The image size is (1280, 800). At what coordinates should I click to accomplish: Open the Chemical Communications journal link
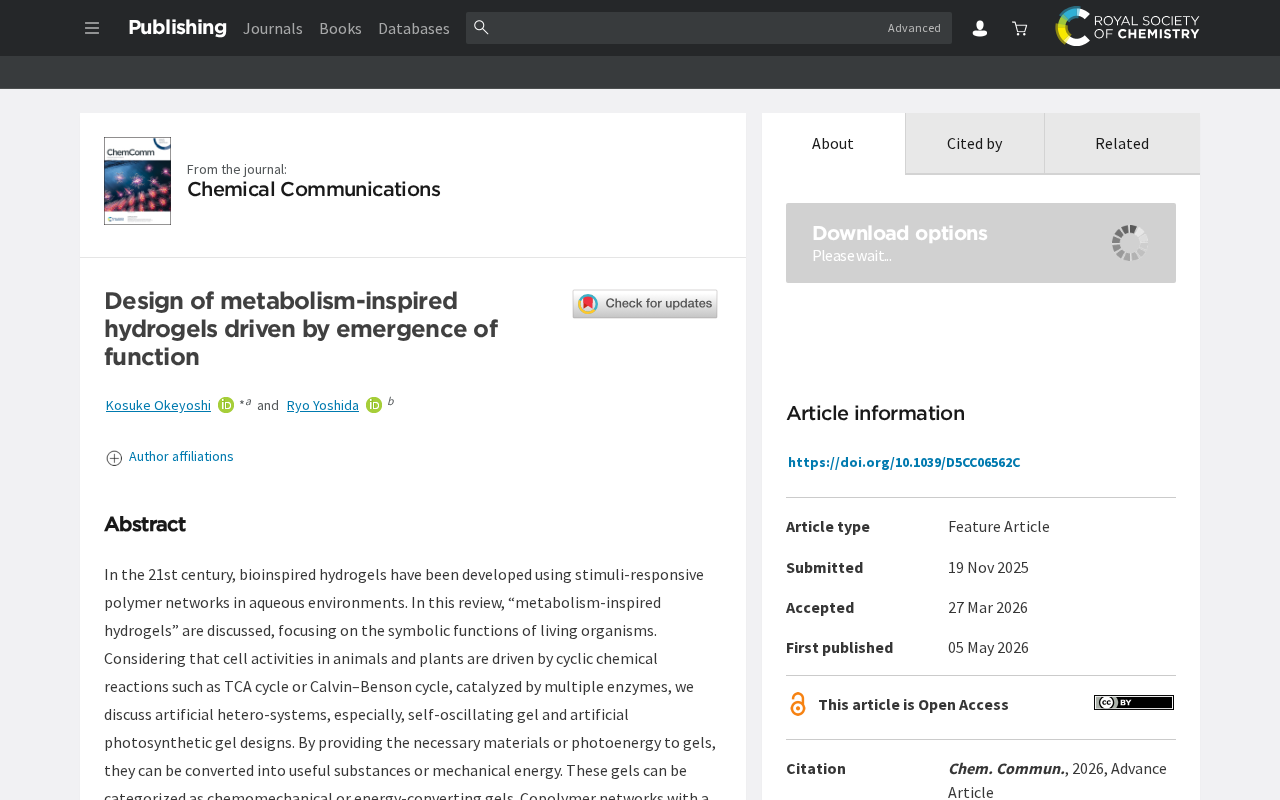point(313,189)
